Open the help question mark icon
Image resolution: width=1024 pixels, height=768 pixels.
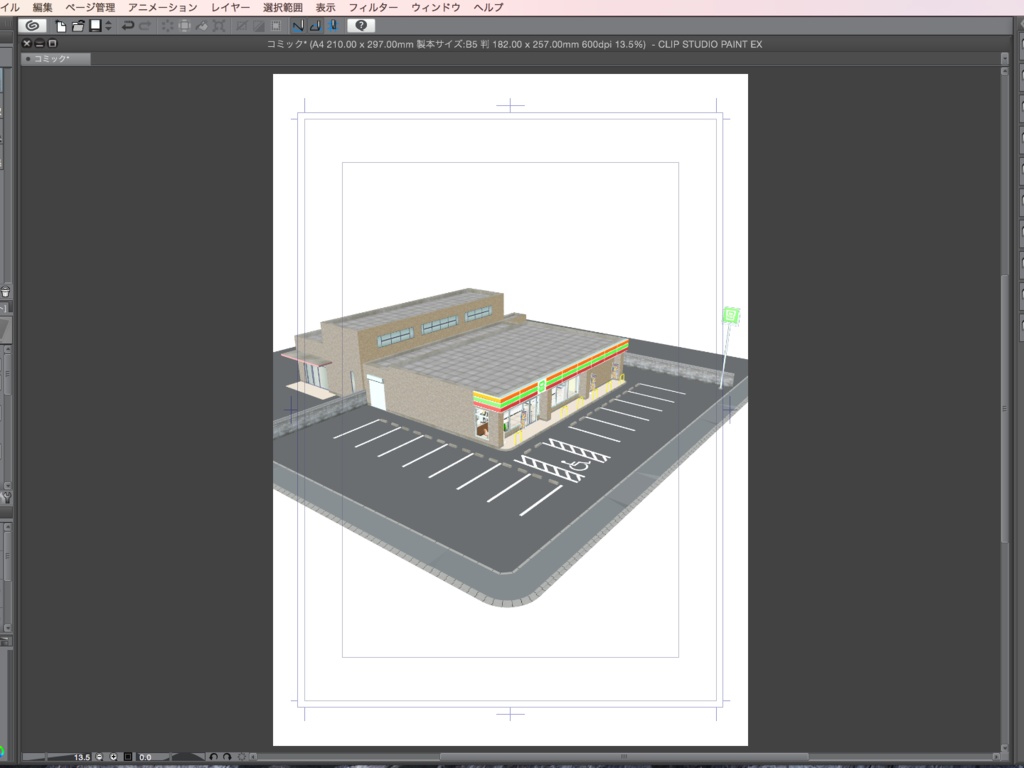(x=360, y=25)
